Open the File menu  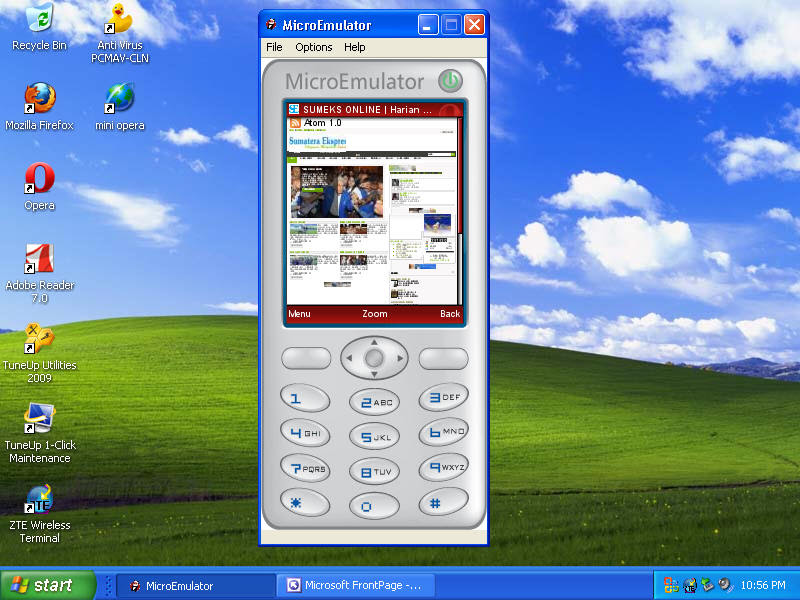click(274, 47)
